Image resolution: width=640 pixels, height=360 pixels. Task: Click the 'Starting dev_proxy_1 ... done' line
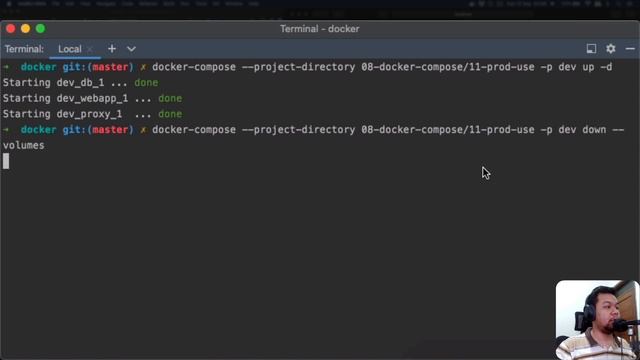point(92,114)
